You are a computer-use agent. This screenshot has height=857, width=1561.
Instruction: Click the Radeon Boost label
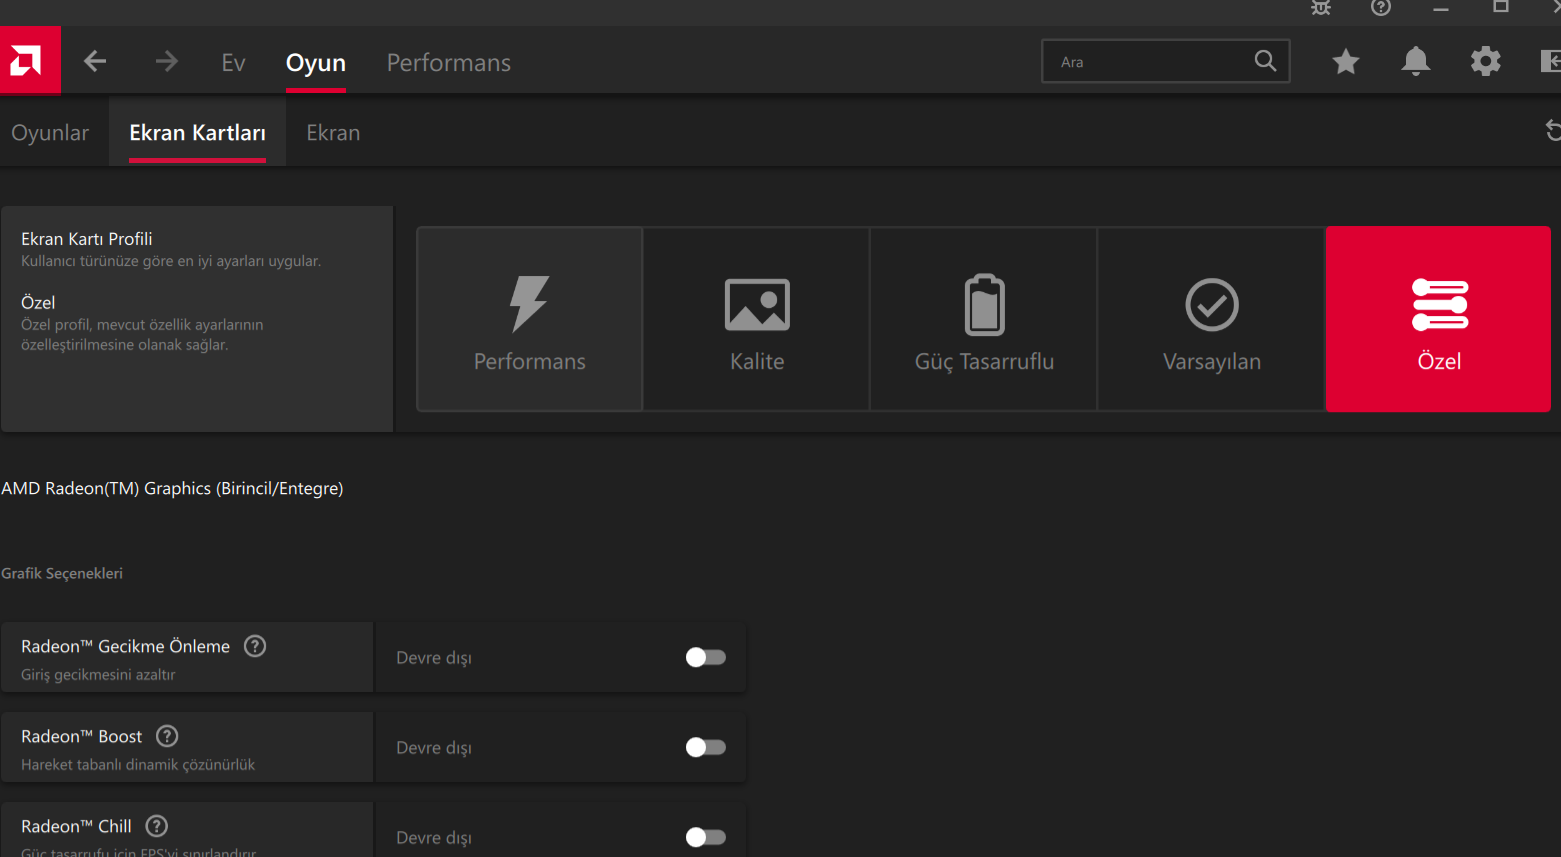(x=82, y=736)
